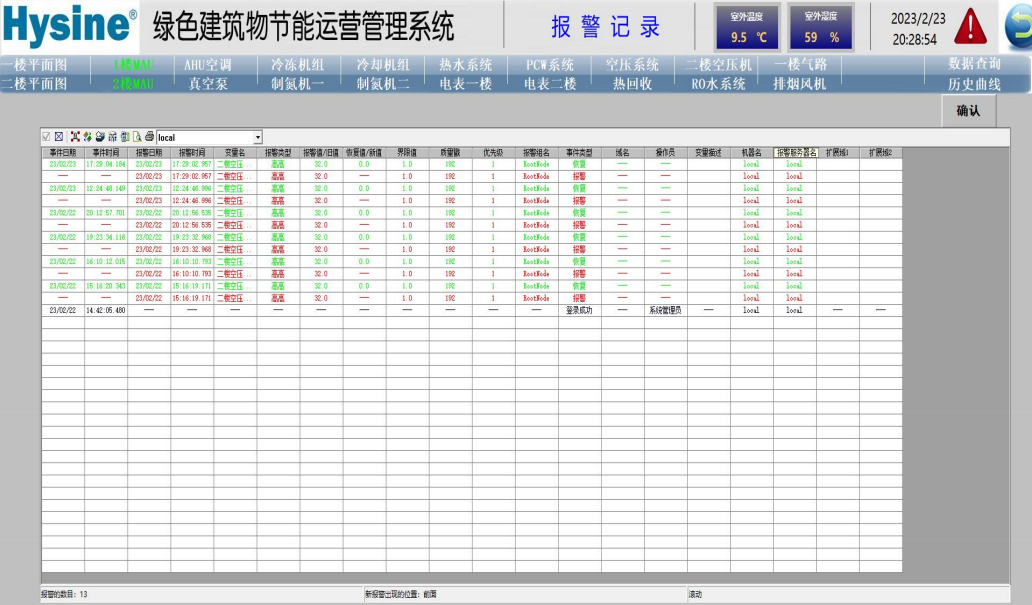Select the 登录成功 event row
This screenshot has height=605, width=1032.
click(x=579, y=310)
